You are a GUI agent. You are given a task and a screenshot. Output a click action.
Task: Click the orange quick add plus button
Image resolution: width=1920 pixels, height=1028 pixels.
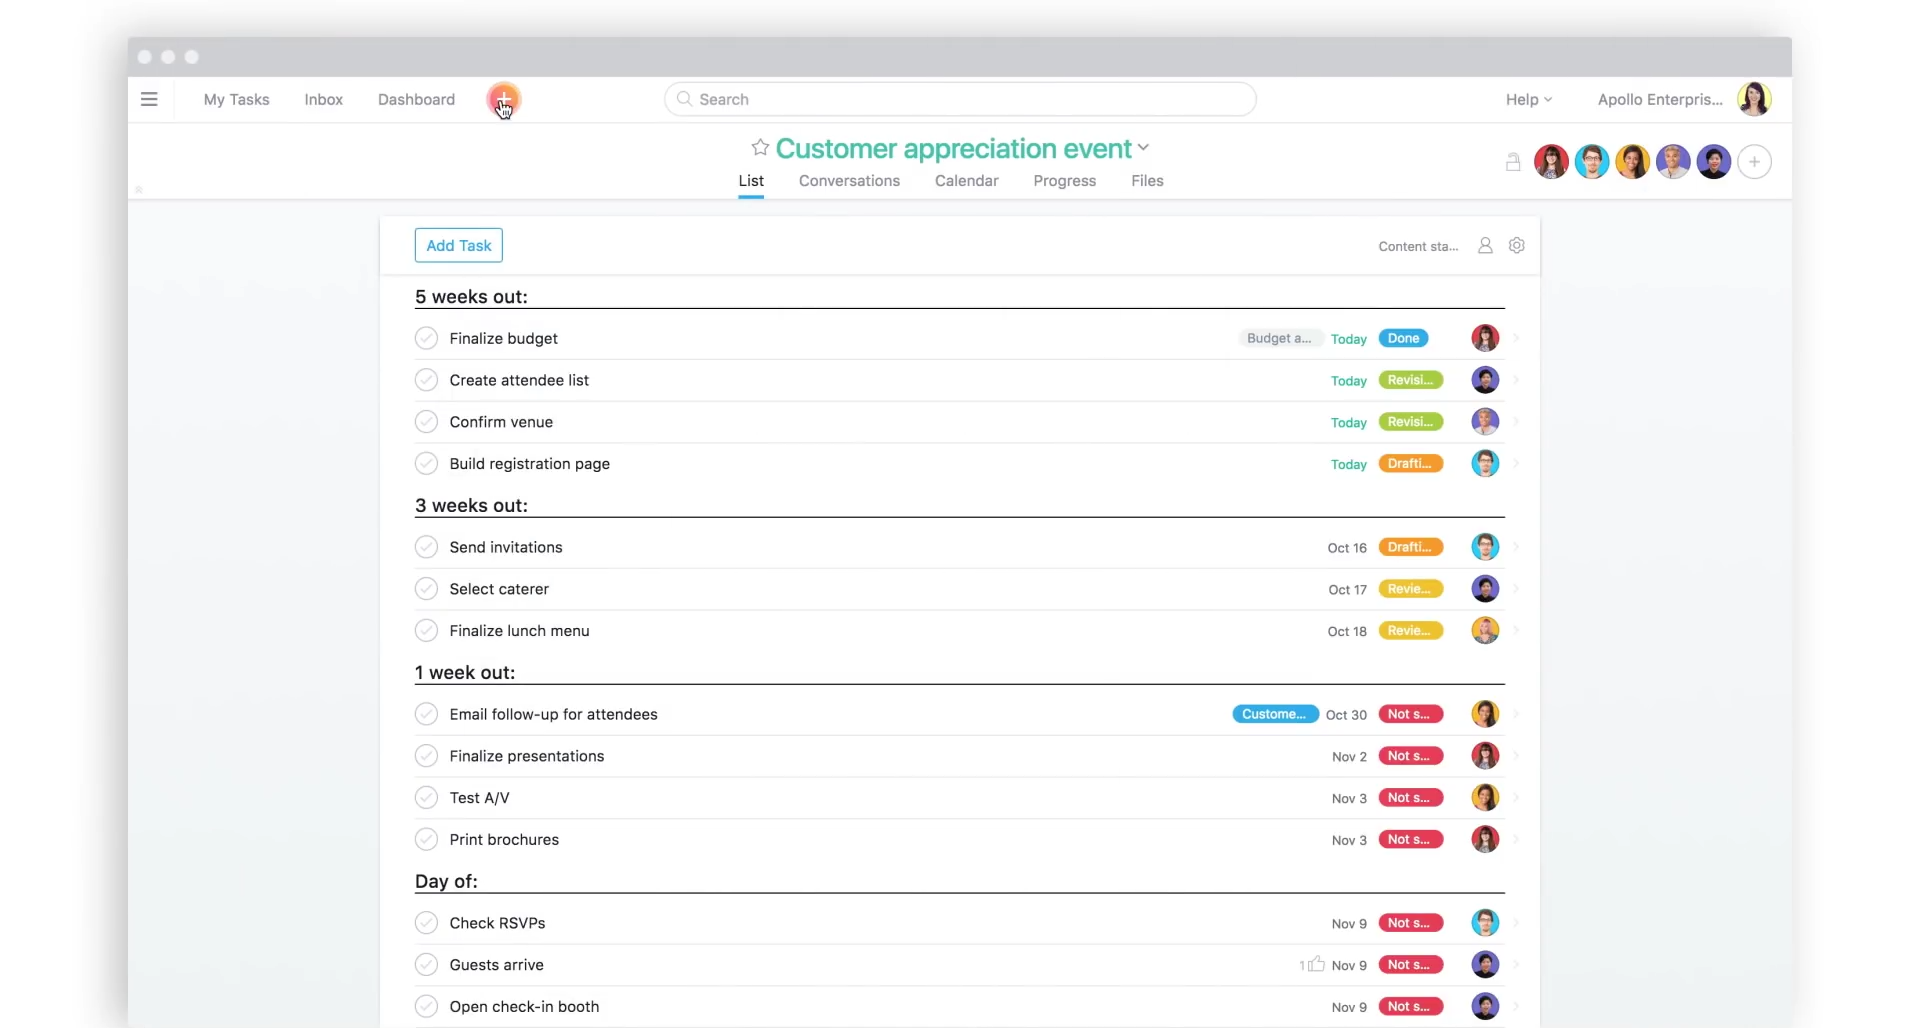[x=503, y=99]
